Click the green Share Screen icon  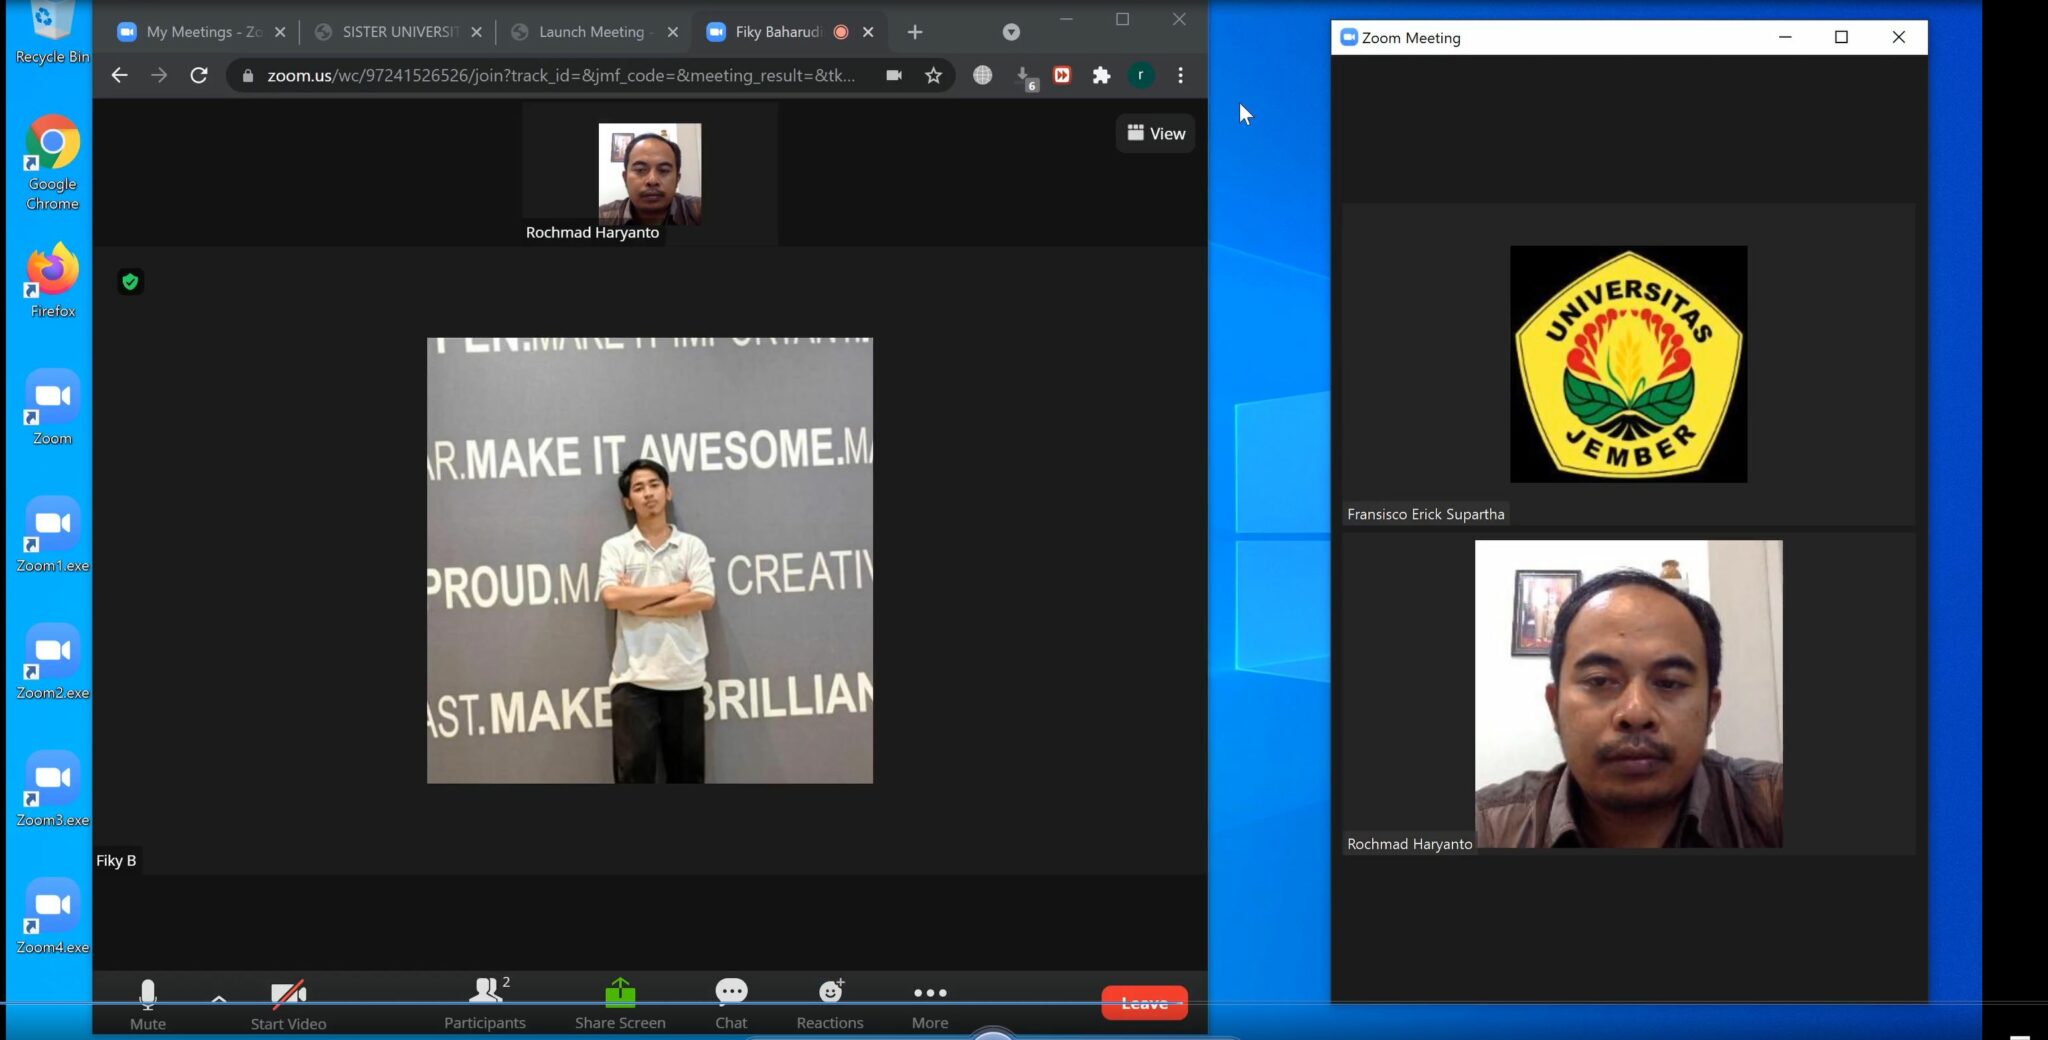(620, 992)
